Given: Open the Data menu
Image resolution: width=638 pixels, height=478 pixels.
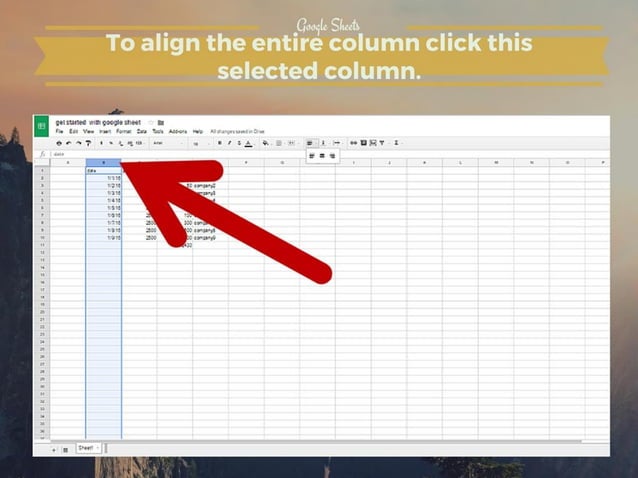Looking at the screenshot, I should pos(142,131).
